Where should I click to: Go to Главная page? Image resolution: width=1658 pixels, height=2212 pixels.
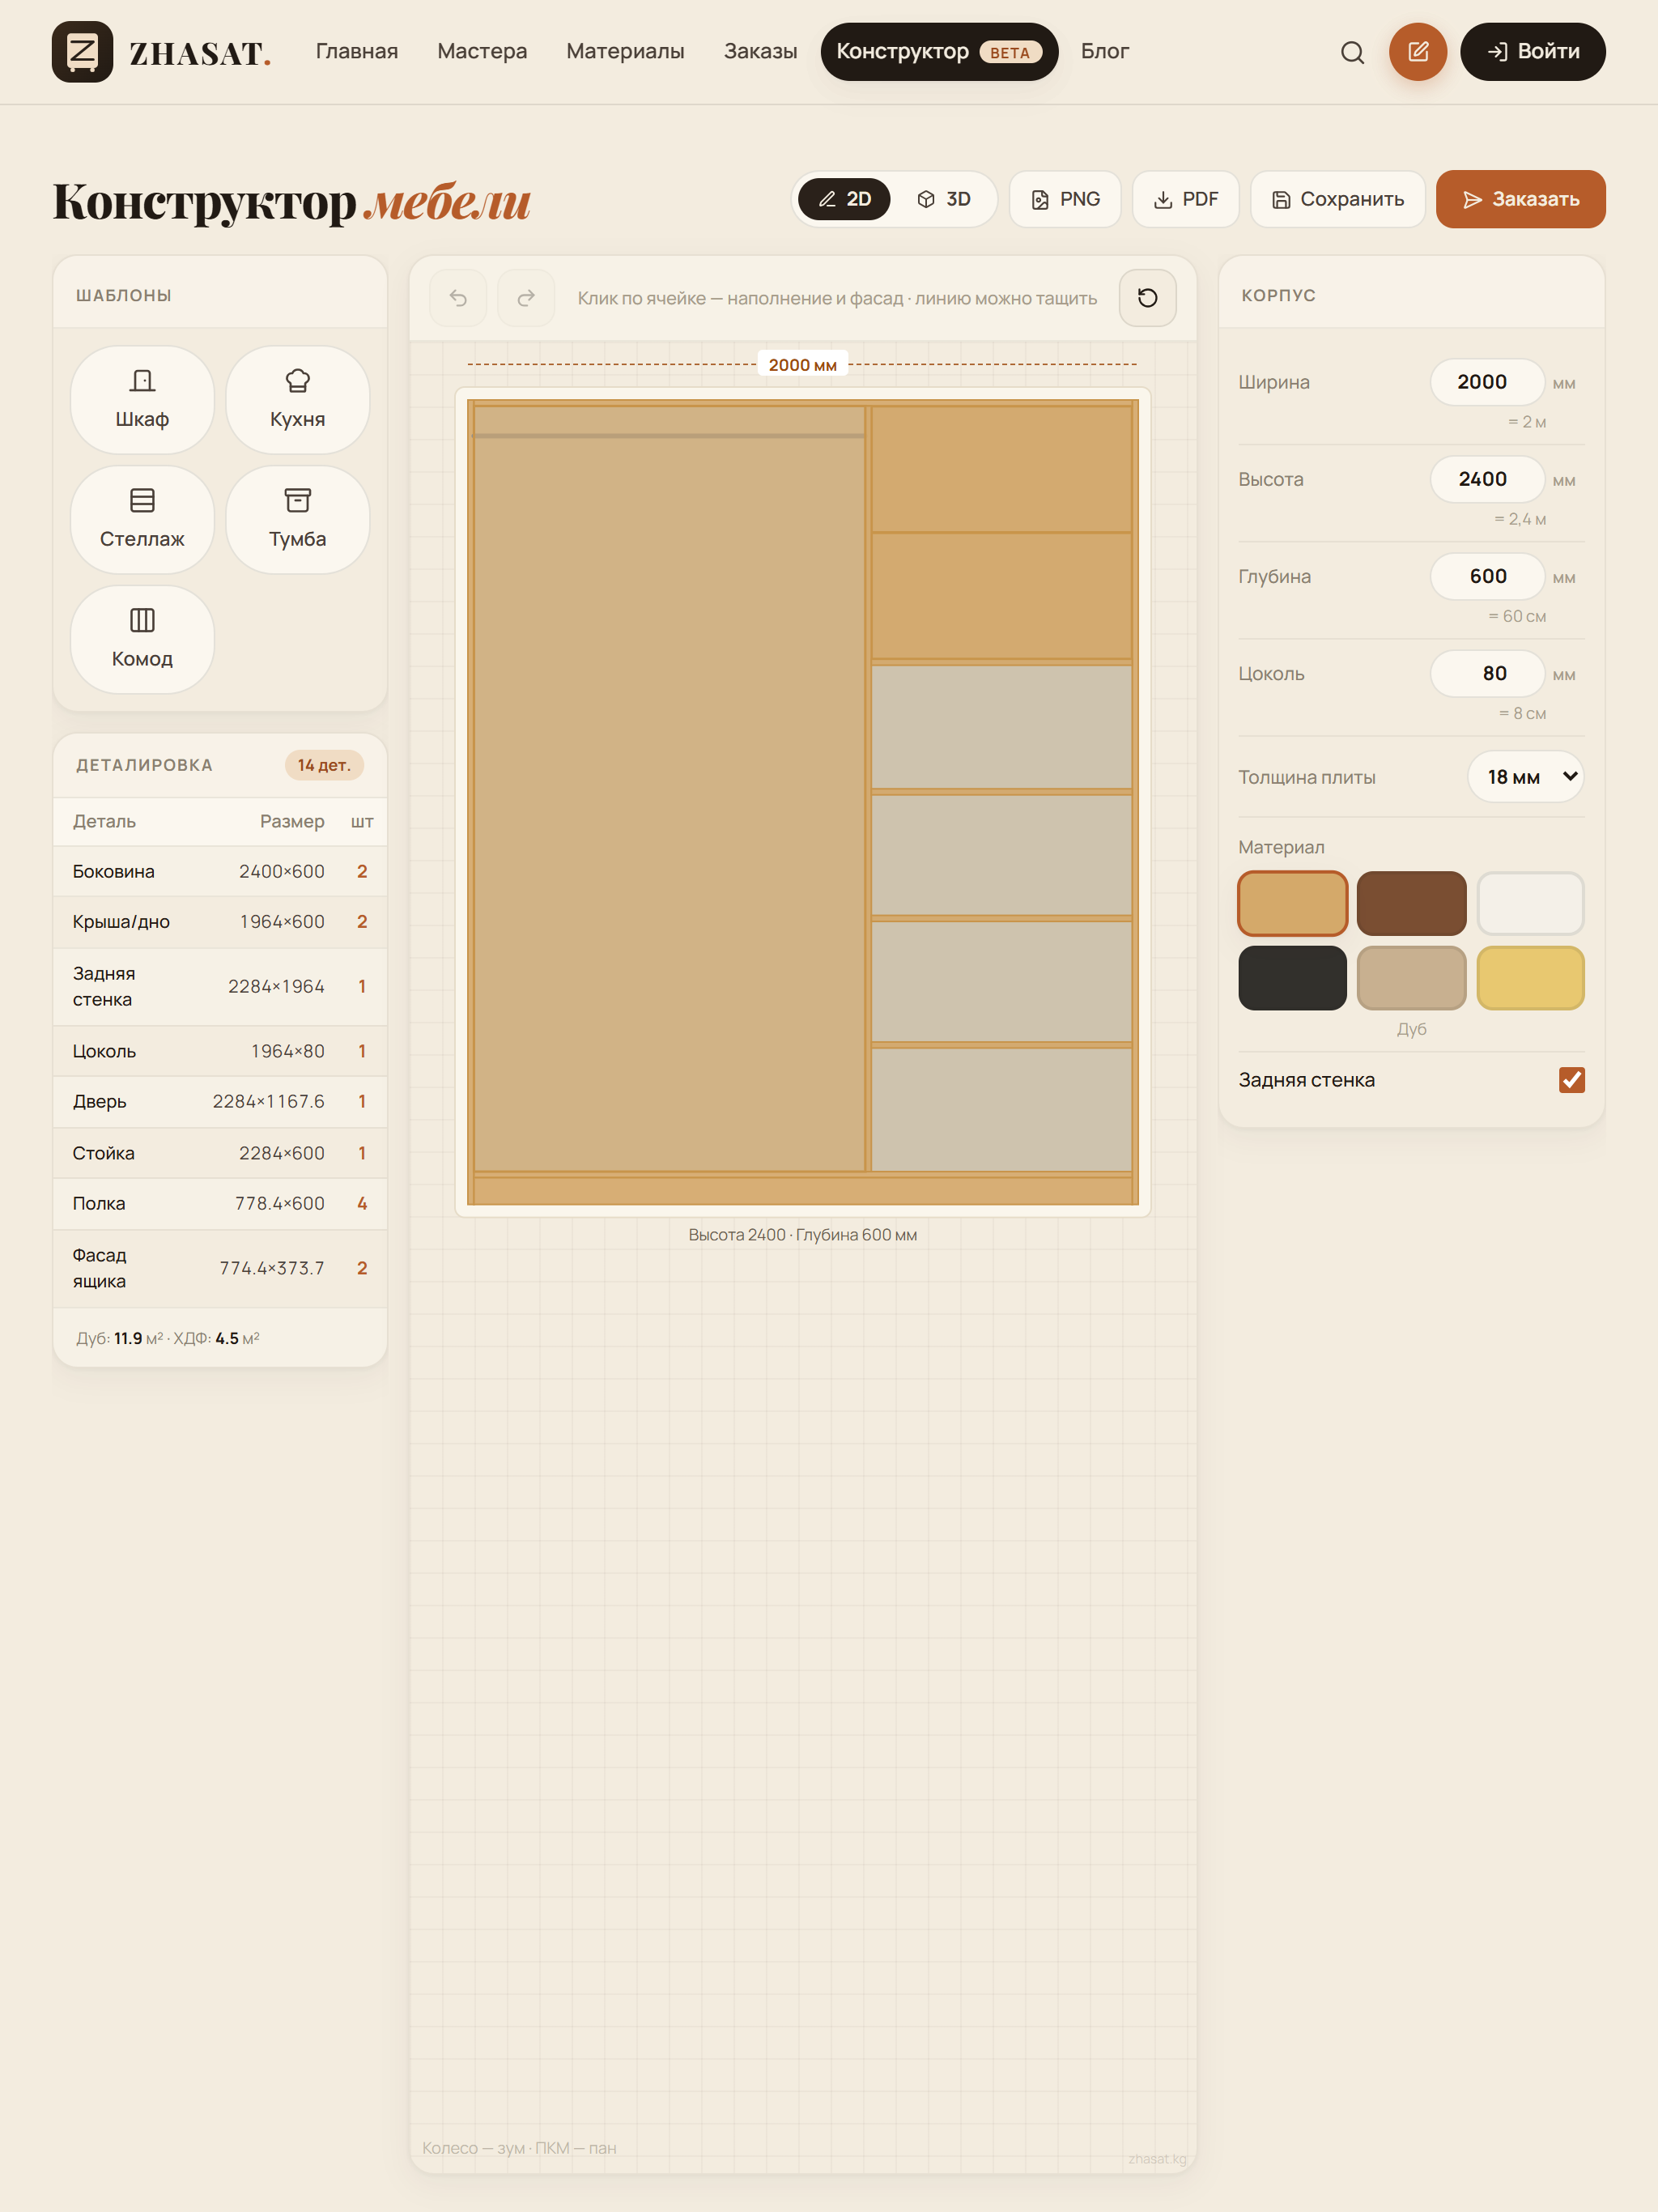357,51
